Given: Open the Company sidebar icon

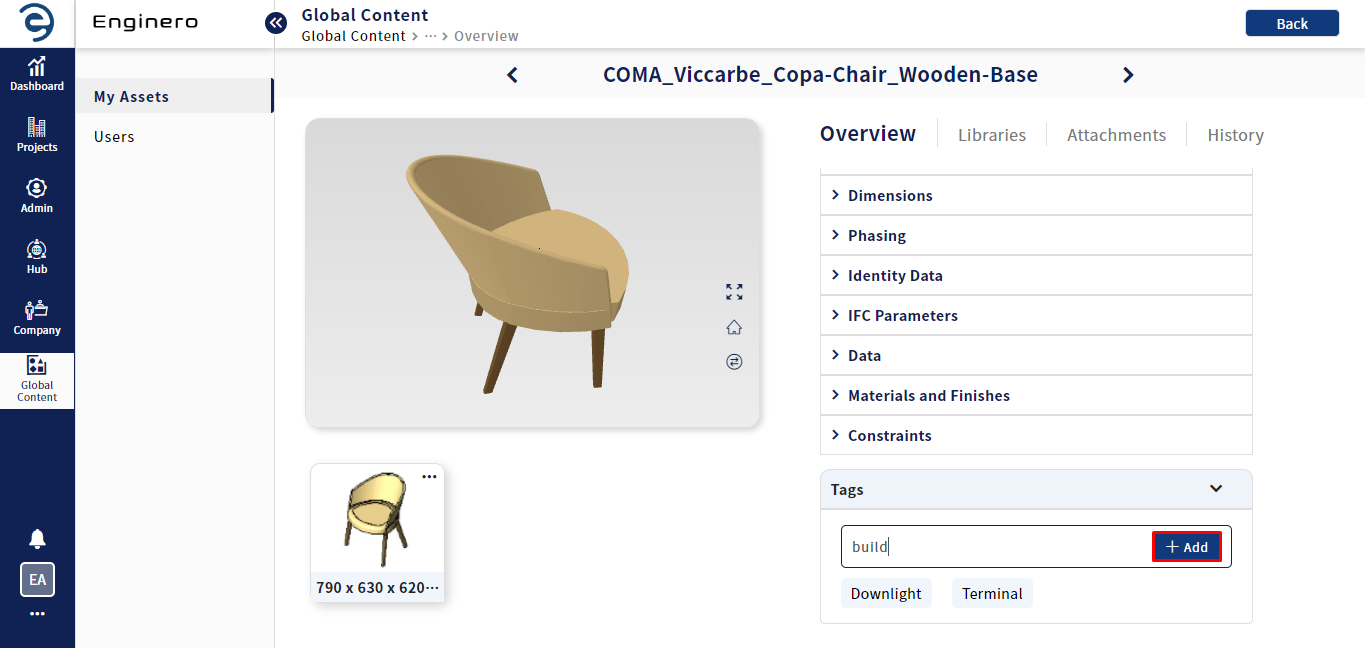Looking at the screenshot, I should (37, 310).
